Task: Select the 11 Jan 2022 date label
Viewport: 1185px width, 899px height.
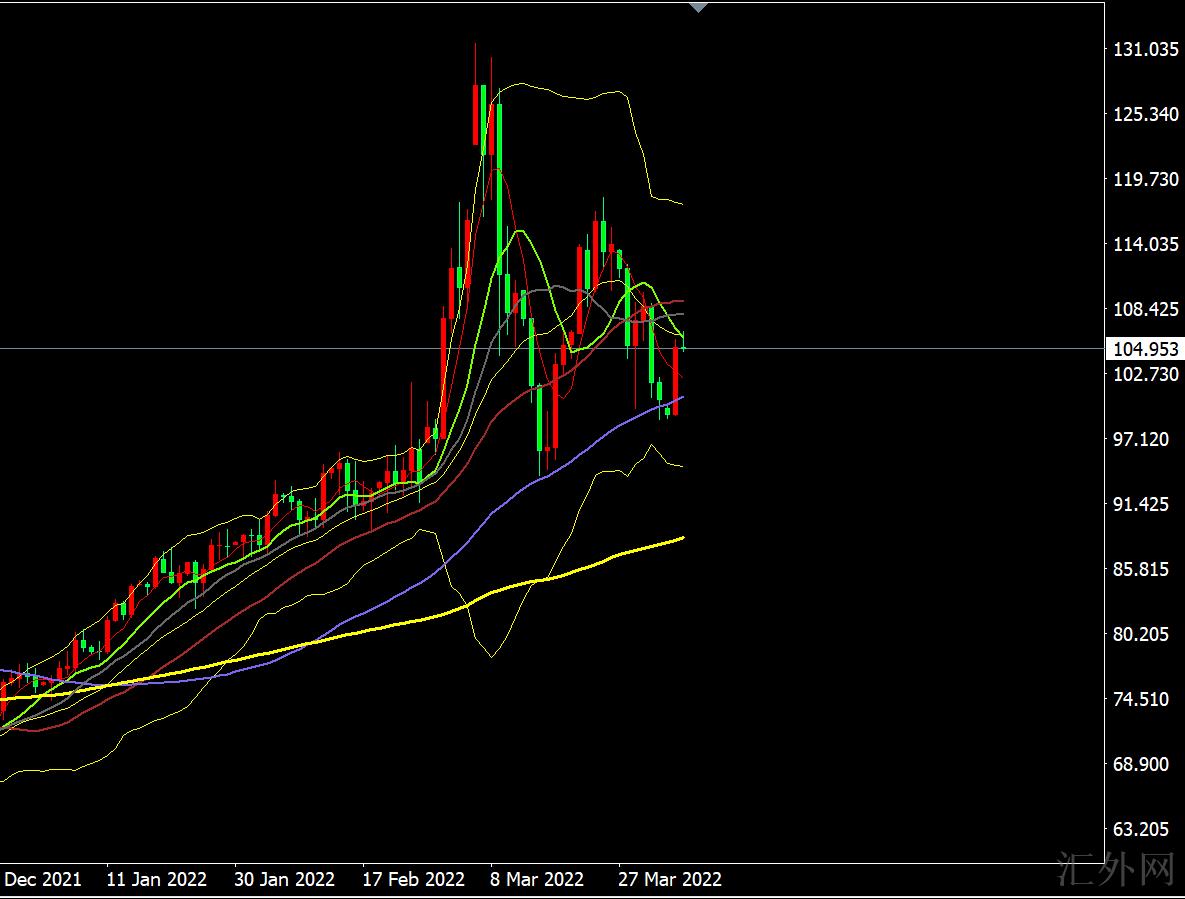Action: pyautogui.click(x=156, y=880)
